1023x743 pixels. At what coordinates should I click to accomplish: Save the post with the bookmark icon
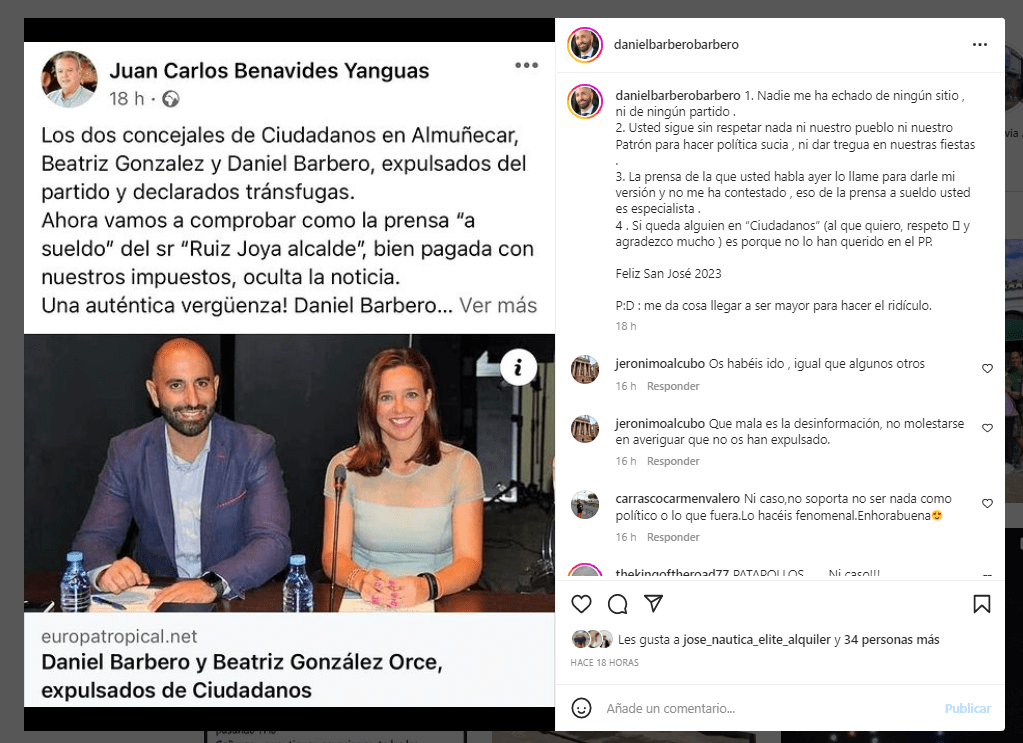981,604
